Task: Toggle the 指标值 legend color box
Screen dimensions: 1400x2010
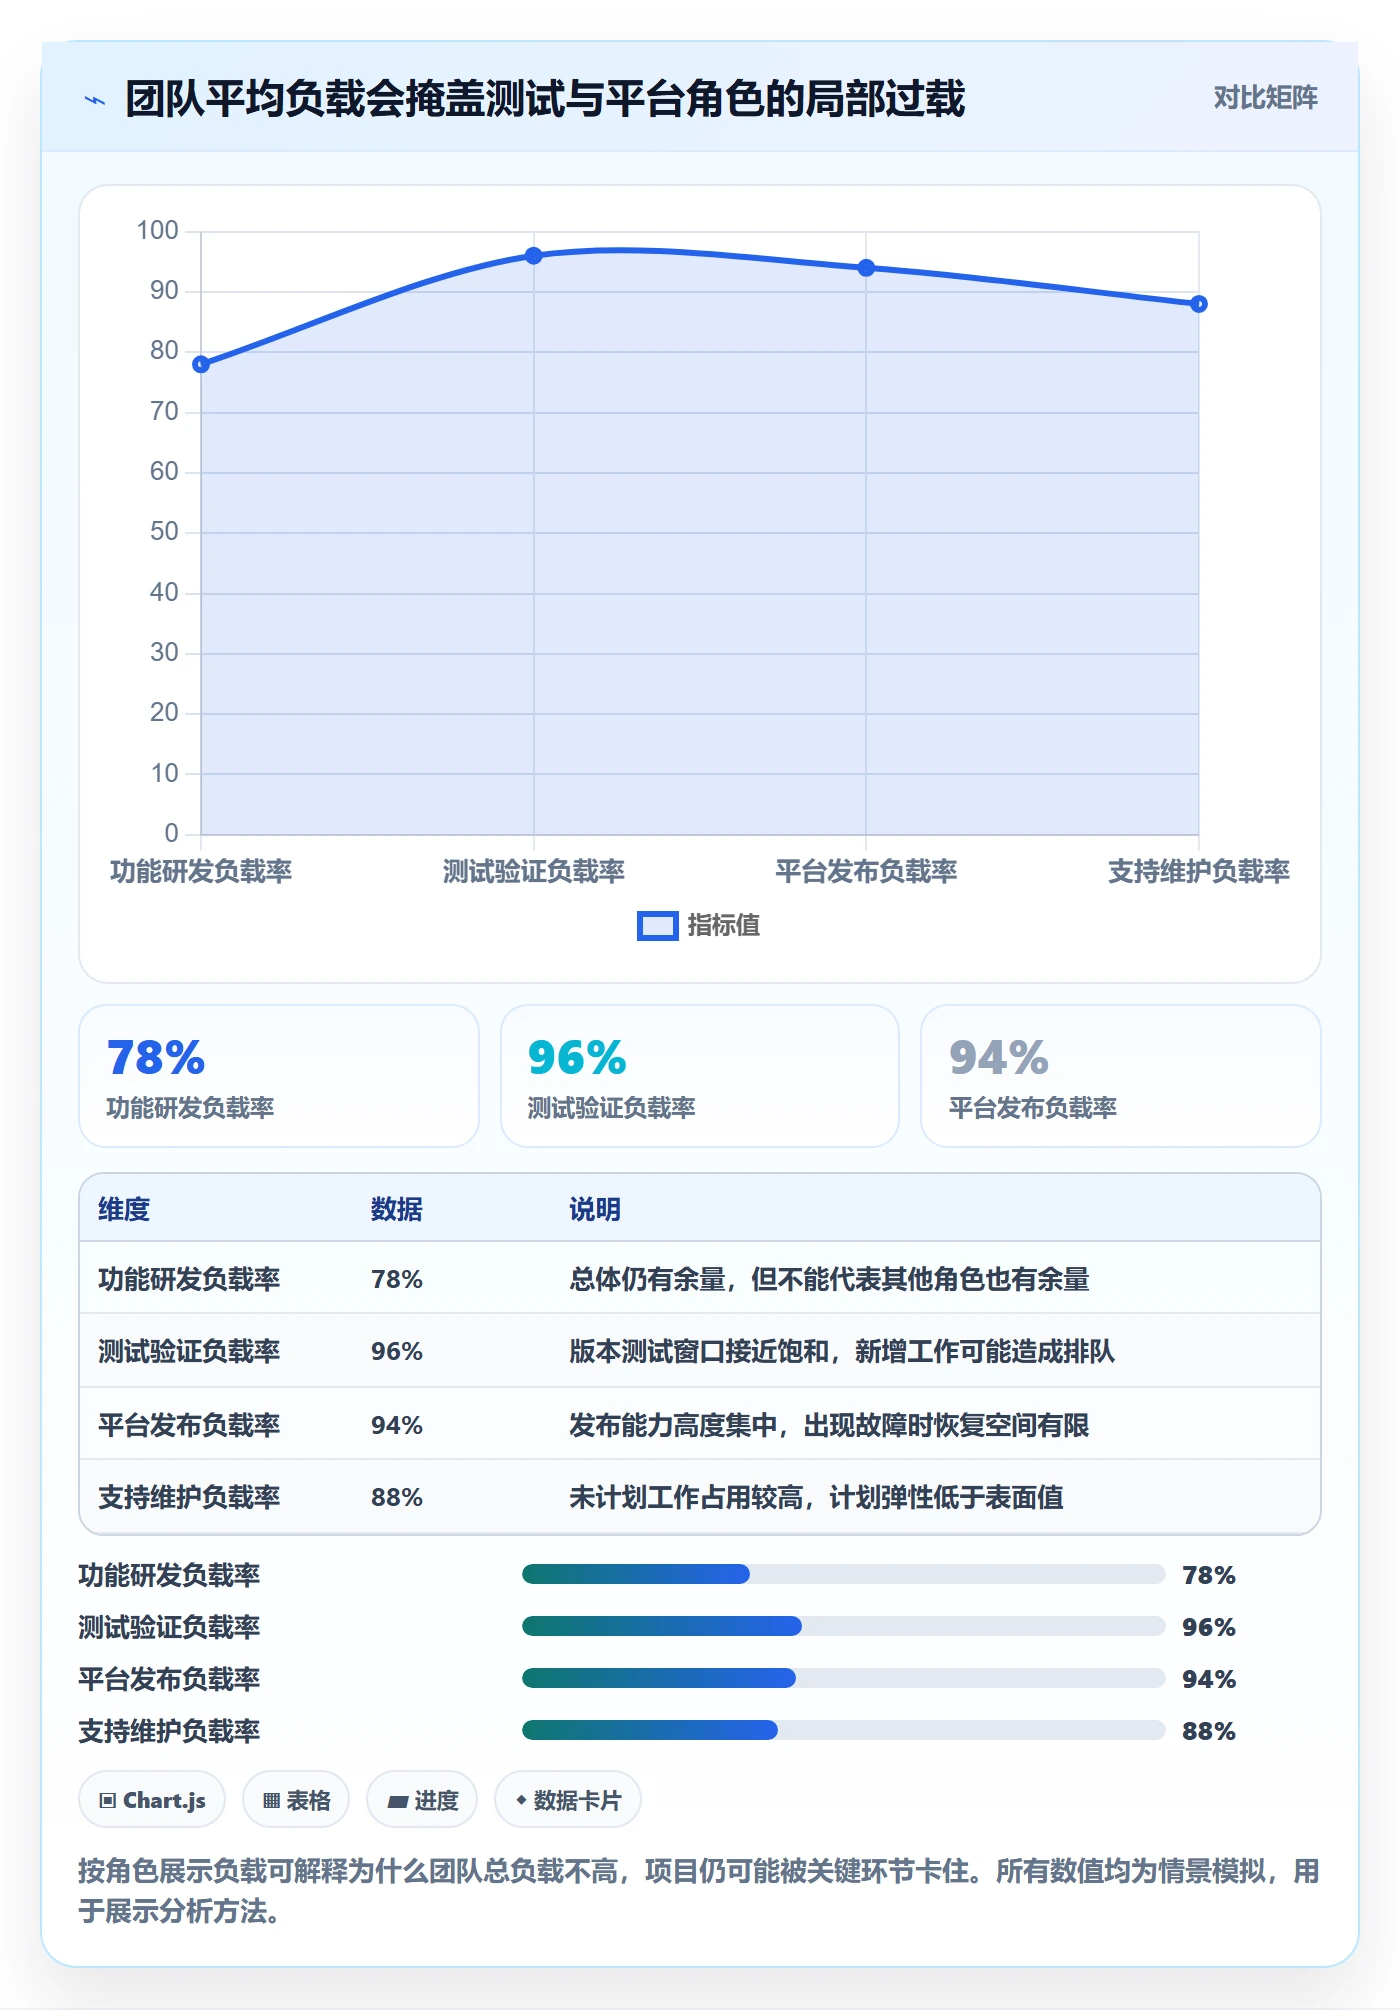Action: click(658, 926)
